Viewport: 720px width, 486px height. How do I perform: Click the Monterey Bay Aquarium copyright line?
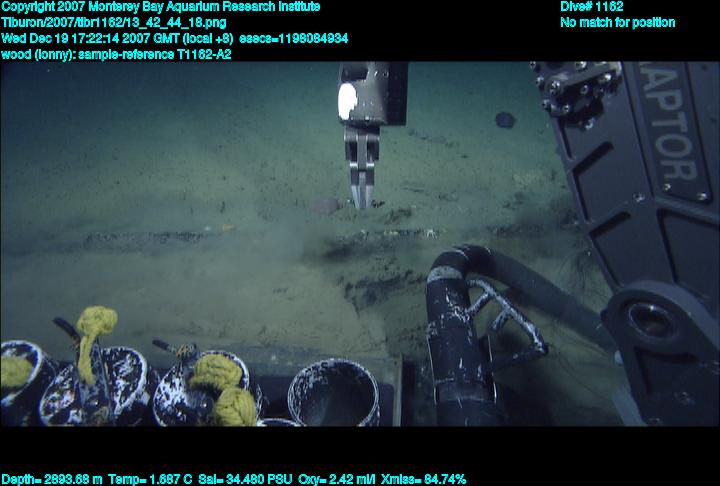coord(161,7)
